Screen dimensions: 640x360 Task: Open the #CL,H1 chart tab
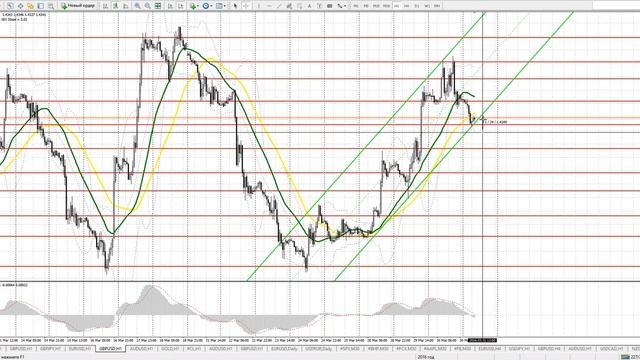(x=194, y=349)
